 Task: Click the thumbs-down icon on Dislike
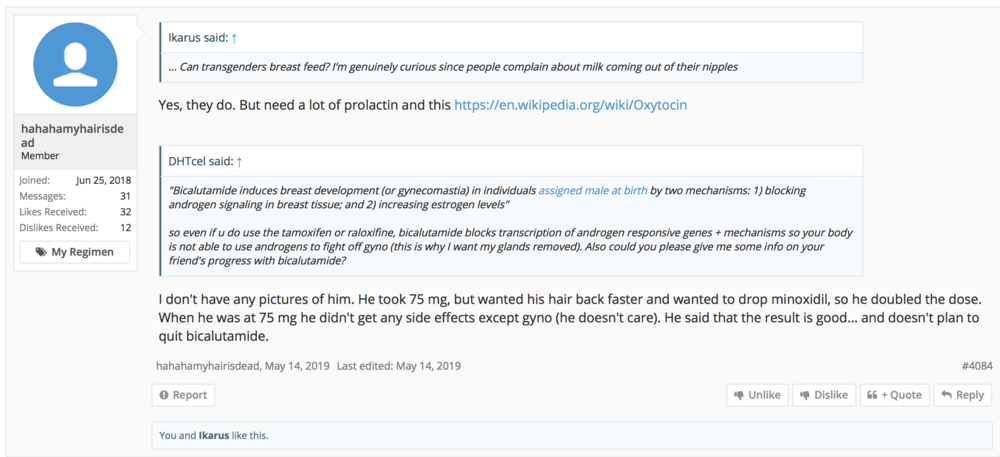click(804, 395)
